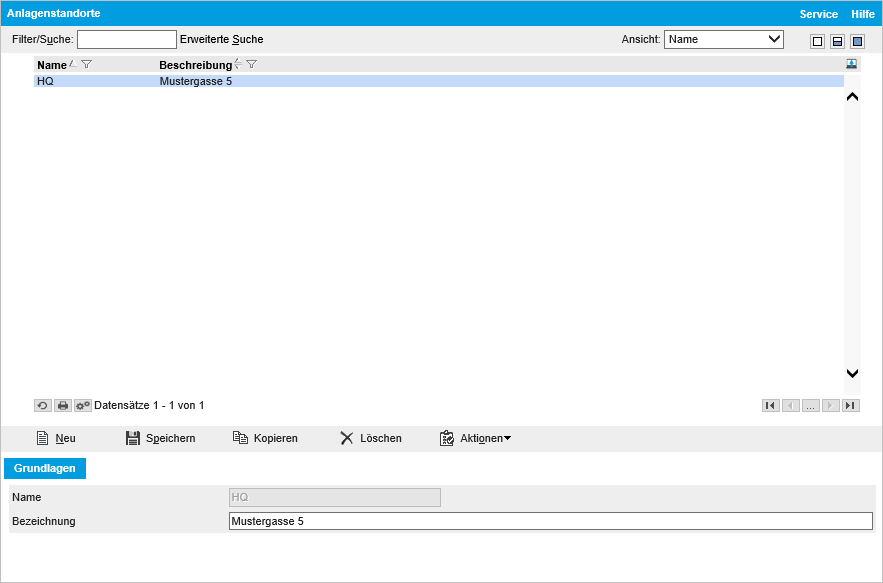Expand the Aktionen dropdown menu

pos(476,438)
